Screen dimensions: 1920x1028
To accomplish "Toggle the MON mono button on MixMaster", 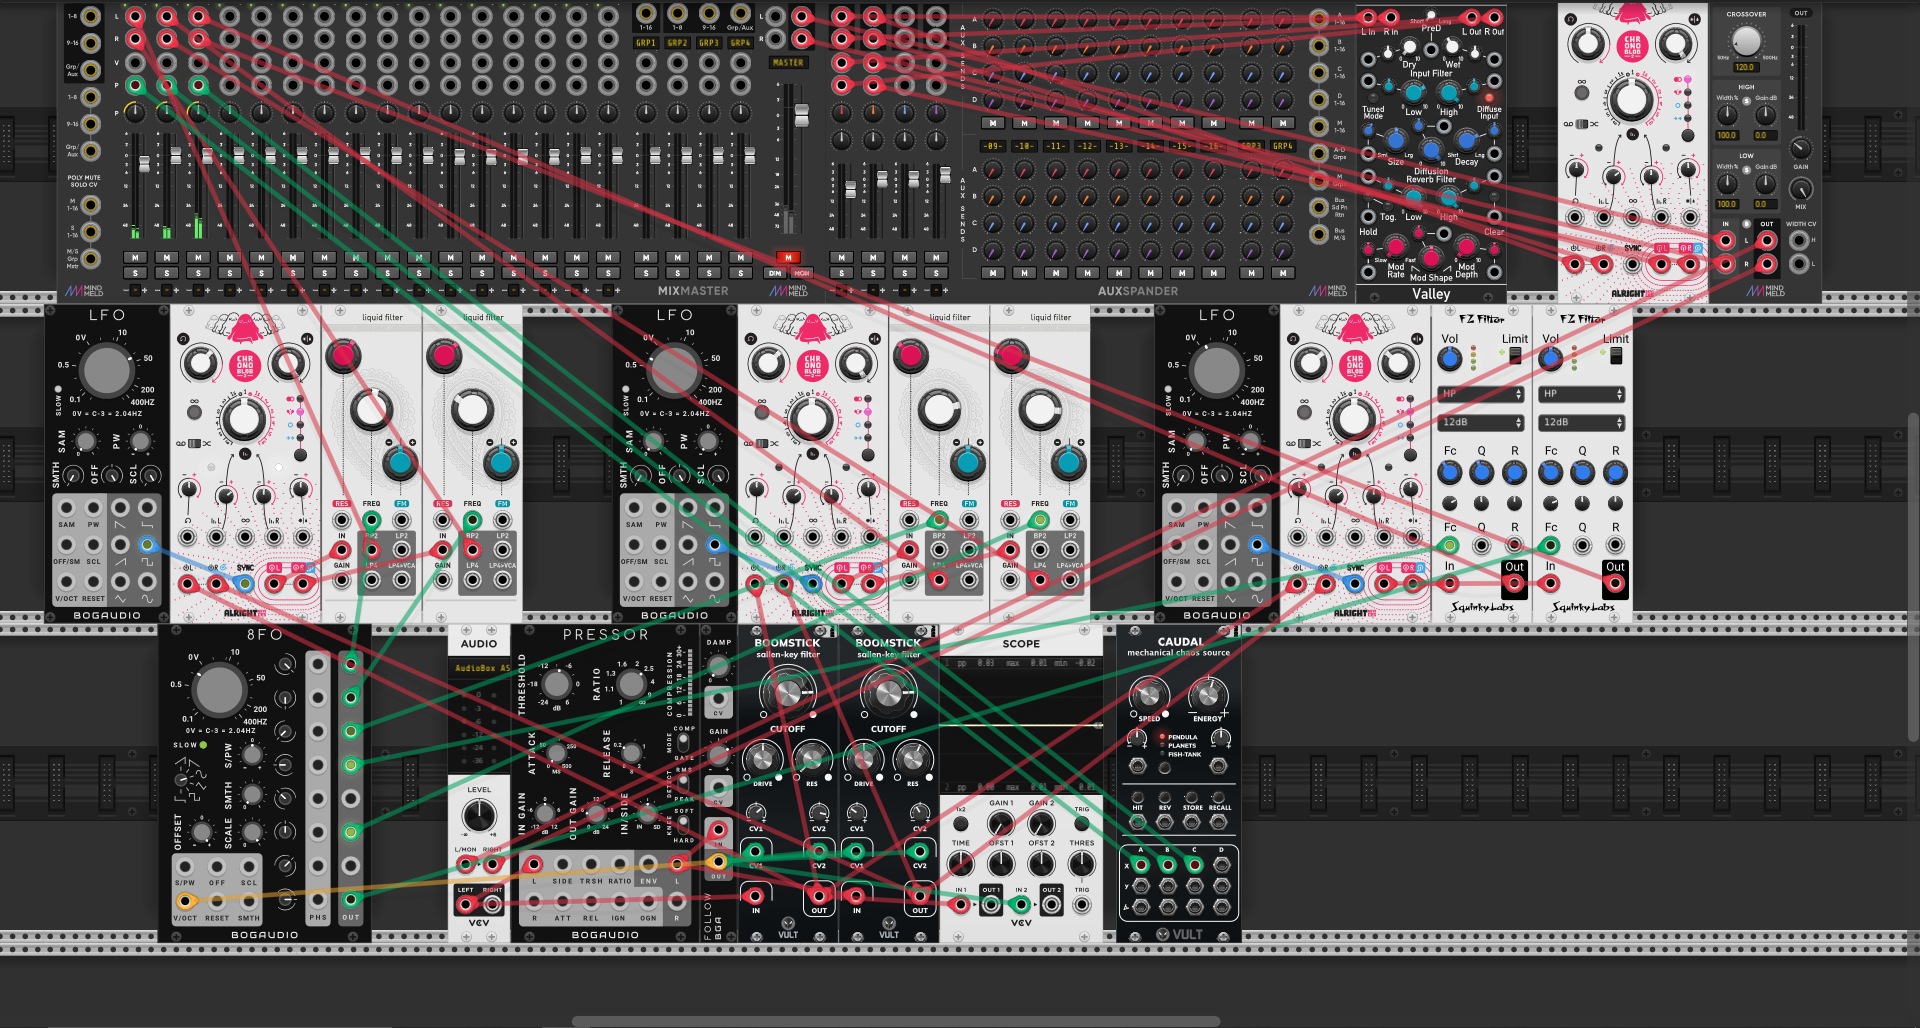I will (x=801, y=273).
